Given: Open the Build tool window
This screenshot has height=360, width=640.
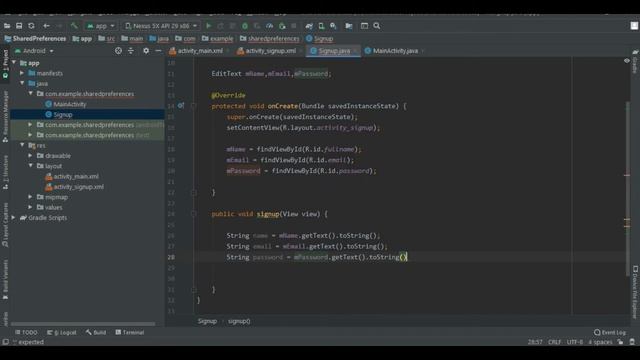Looking at the screenshot, I should tap(96, 332).
